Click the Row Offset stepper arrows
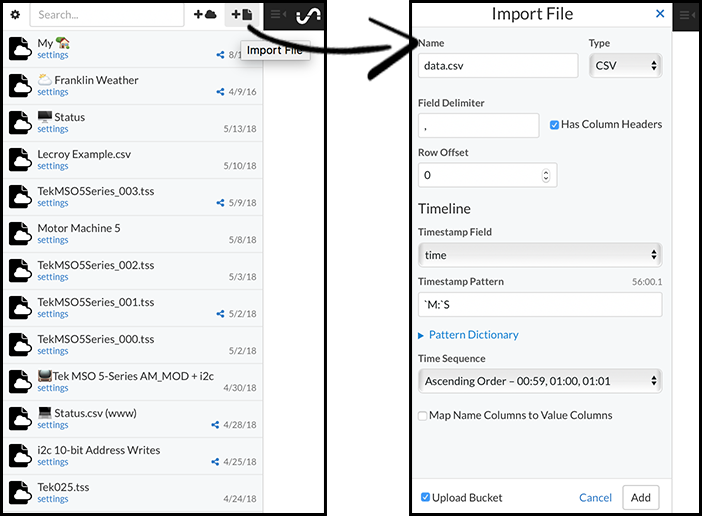 (x=546, y=175)
